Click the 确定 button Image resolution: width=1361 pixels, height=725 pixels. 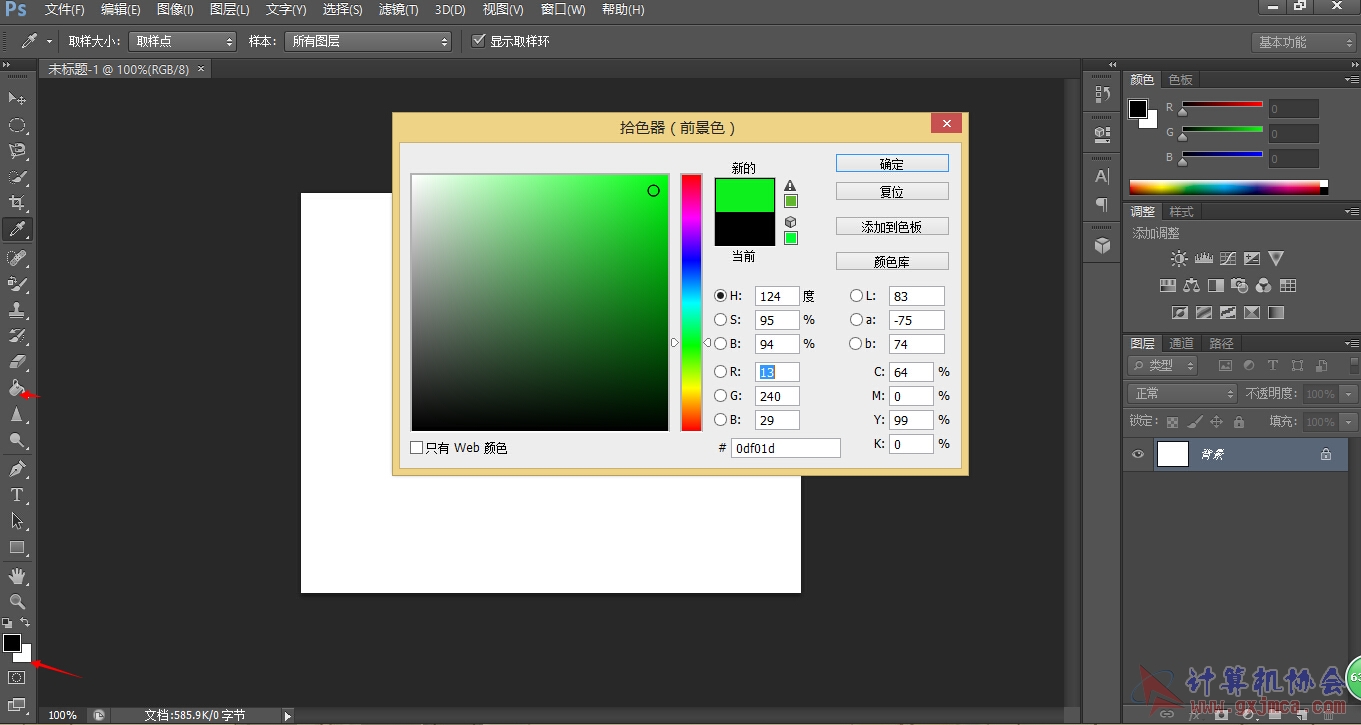click(892, 164)
